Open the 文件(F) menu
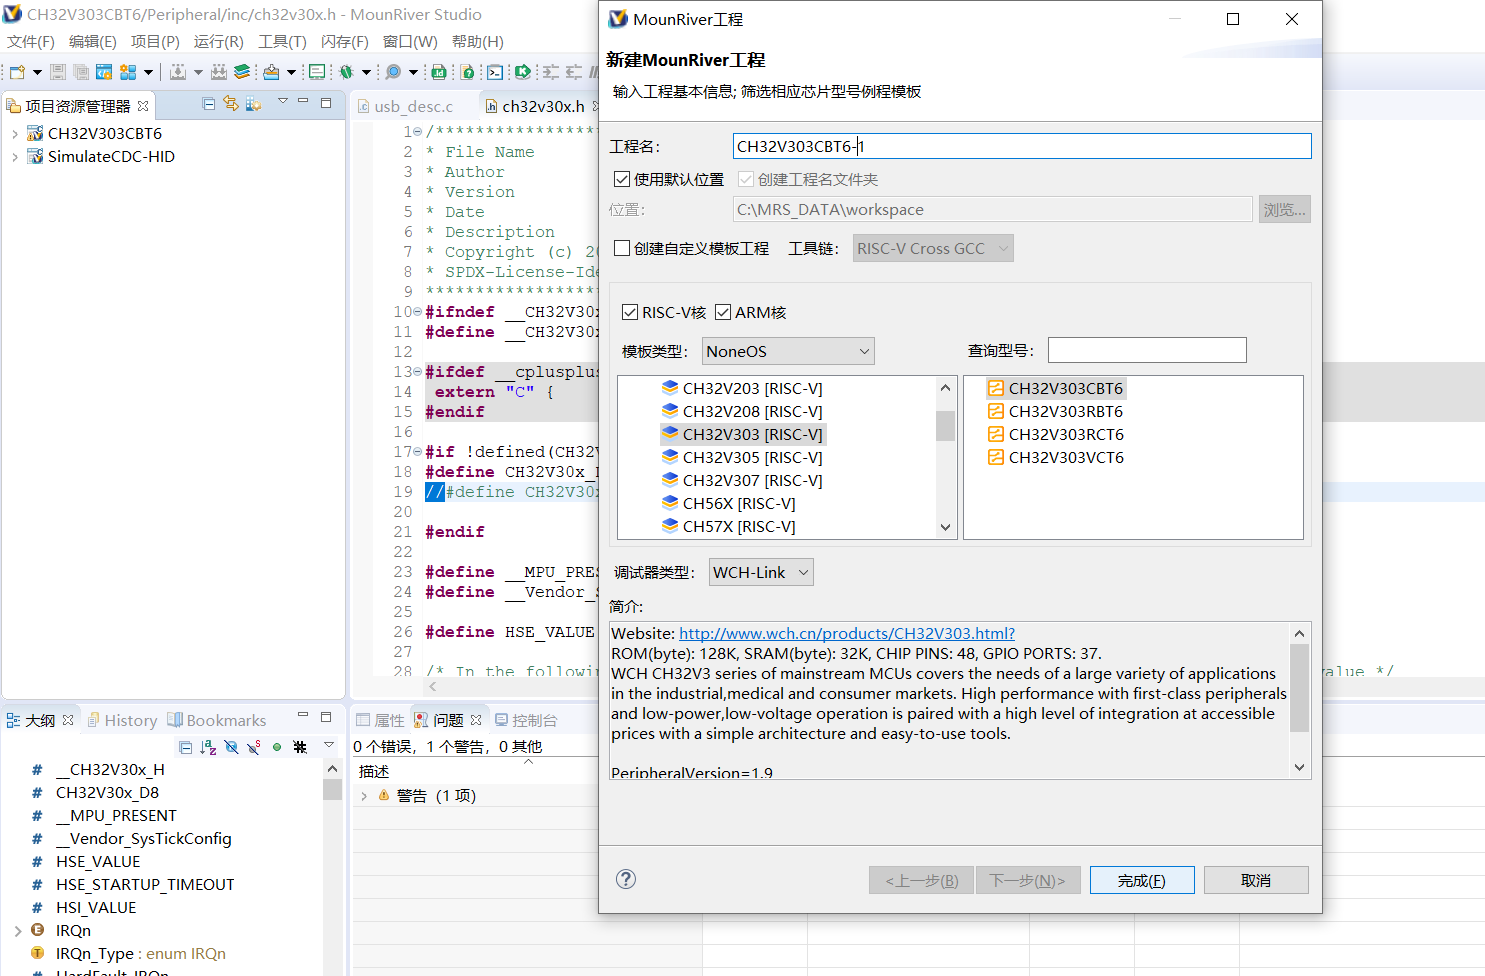Screen dimensions: 1485x976 [31, 41]
